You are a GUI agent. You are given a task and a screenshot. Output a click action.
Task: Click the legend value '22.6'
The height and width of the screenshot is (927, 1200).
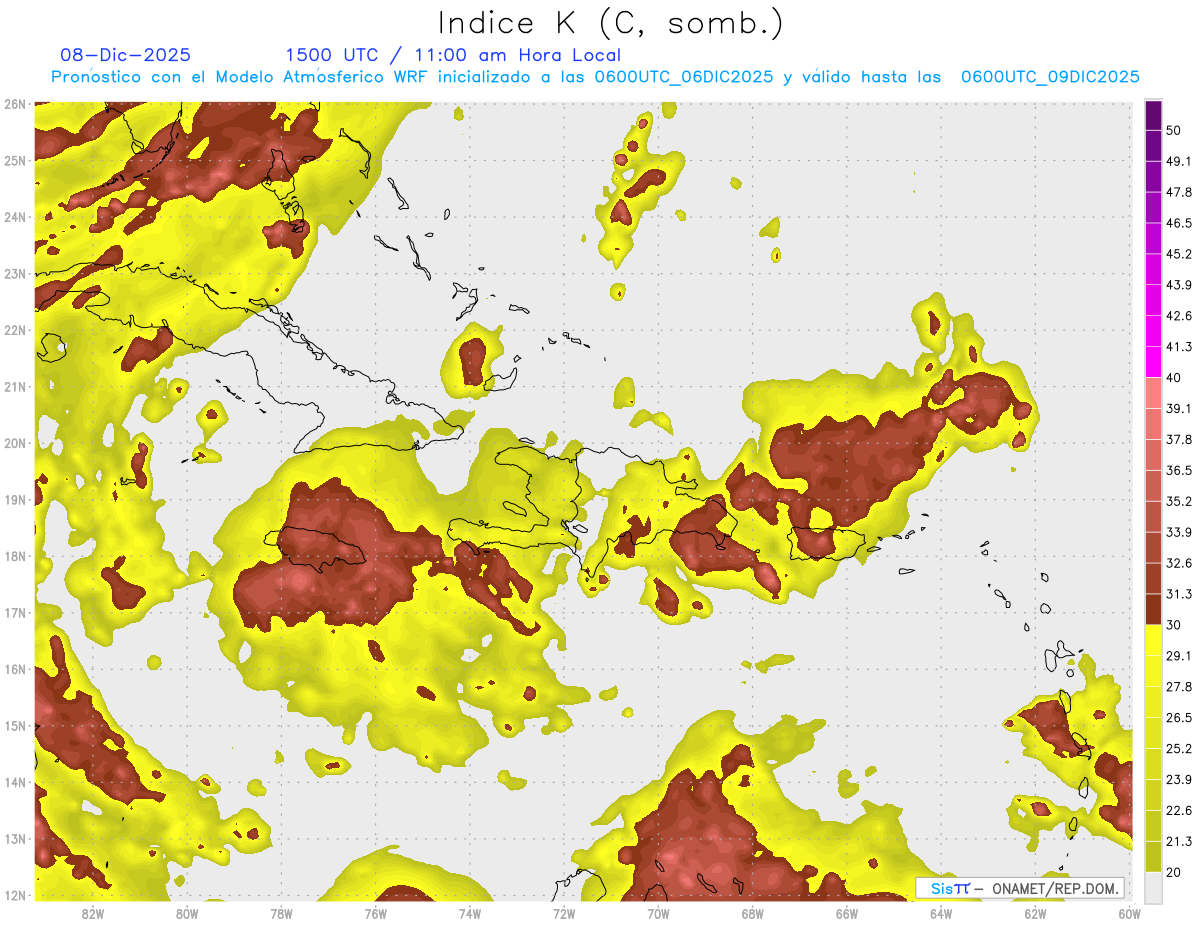click(x=1179, y=811)
